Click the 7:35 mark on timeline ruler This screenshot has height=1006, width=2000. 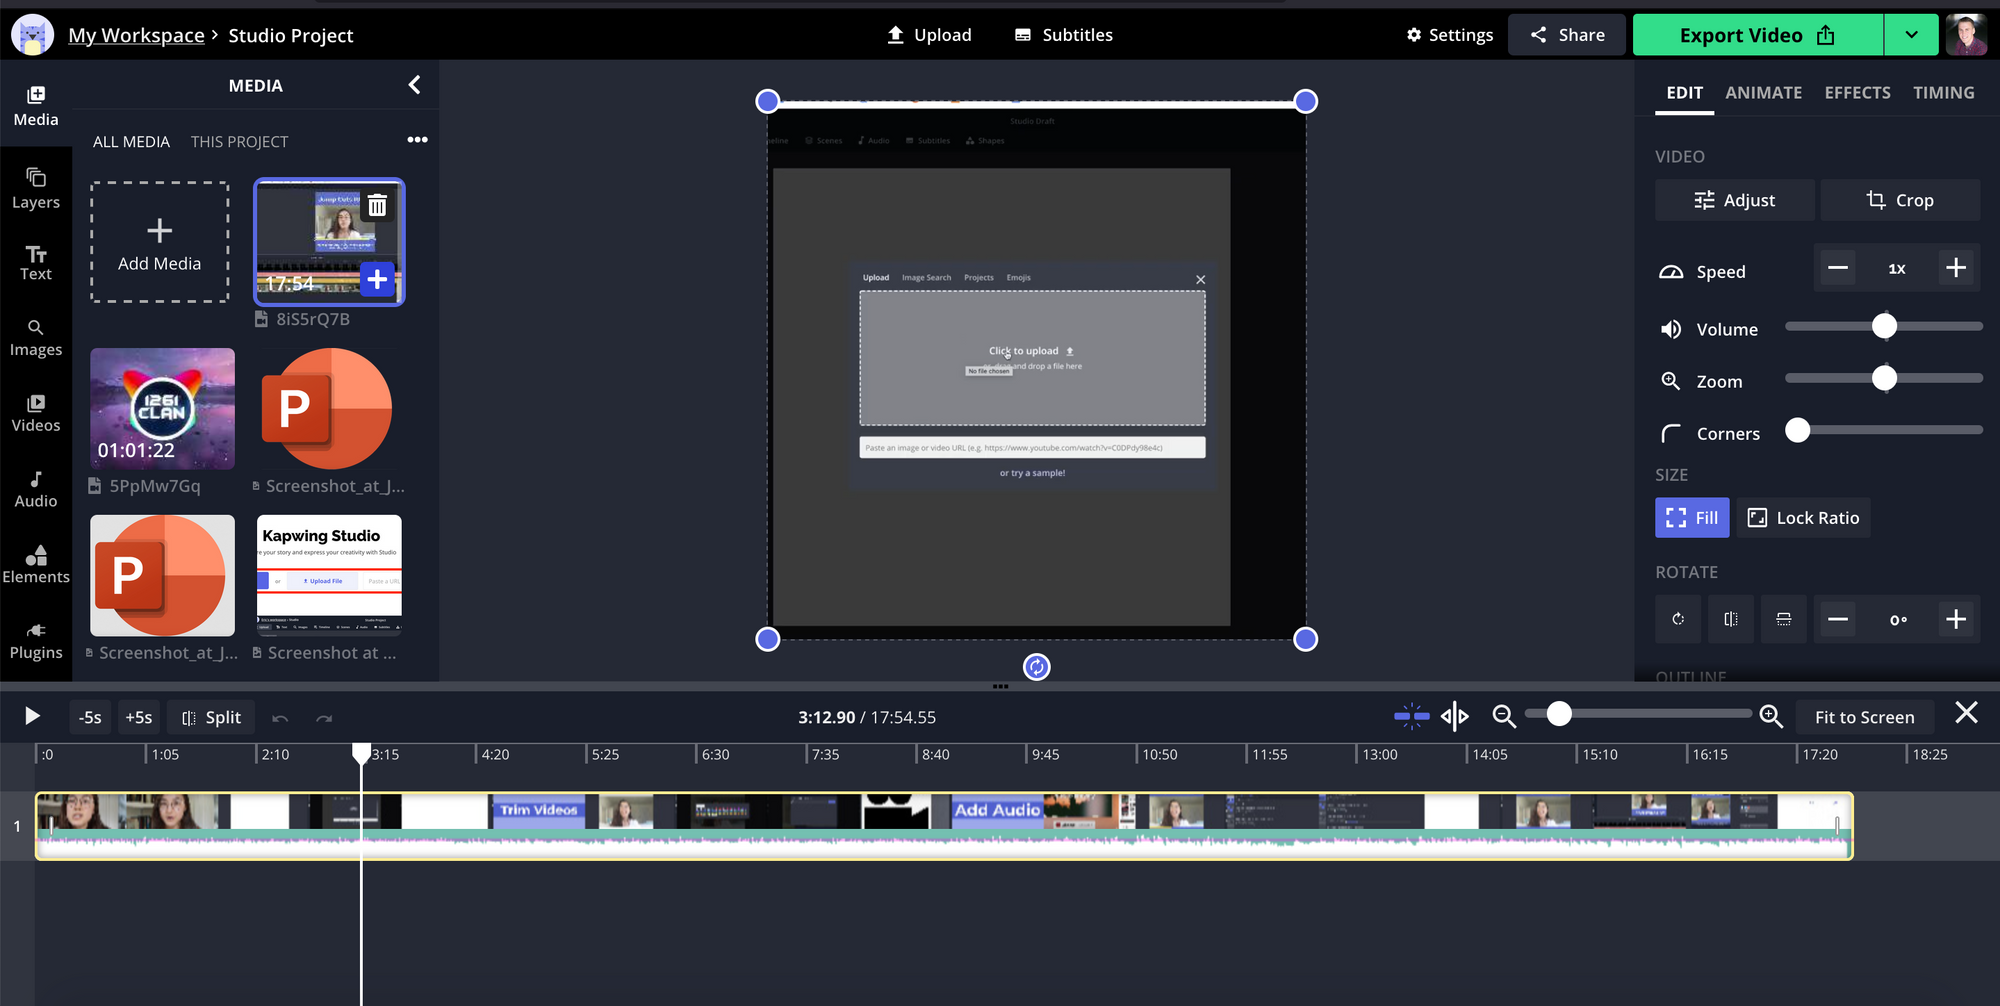pyautogui.click(x=825, y=754)
